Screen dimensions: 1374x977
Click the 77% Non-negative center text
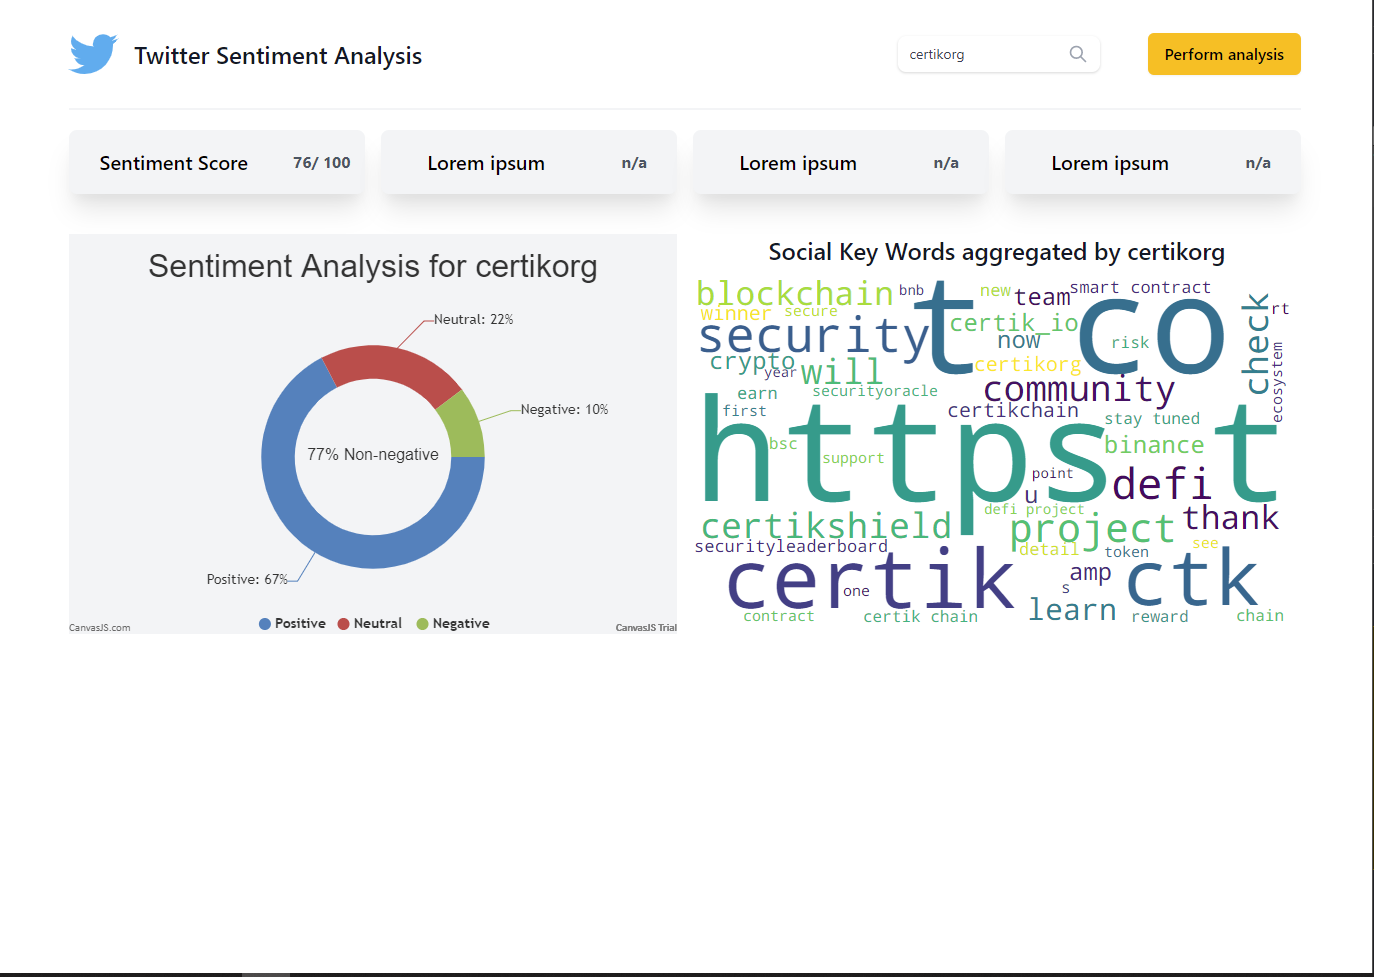click(x=373, y=454)
